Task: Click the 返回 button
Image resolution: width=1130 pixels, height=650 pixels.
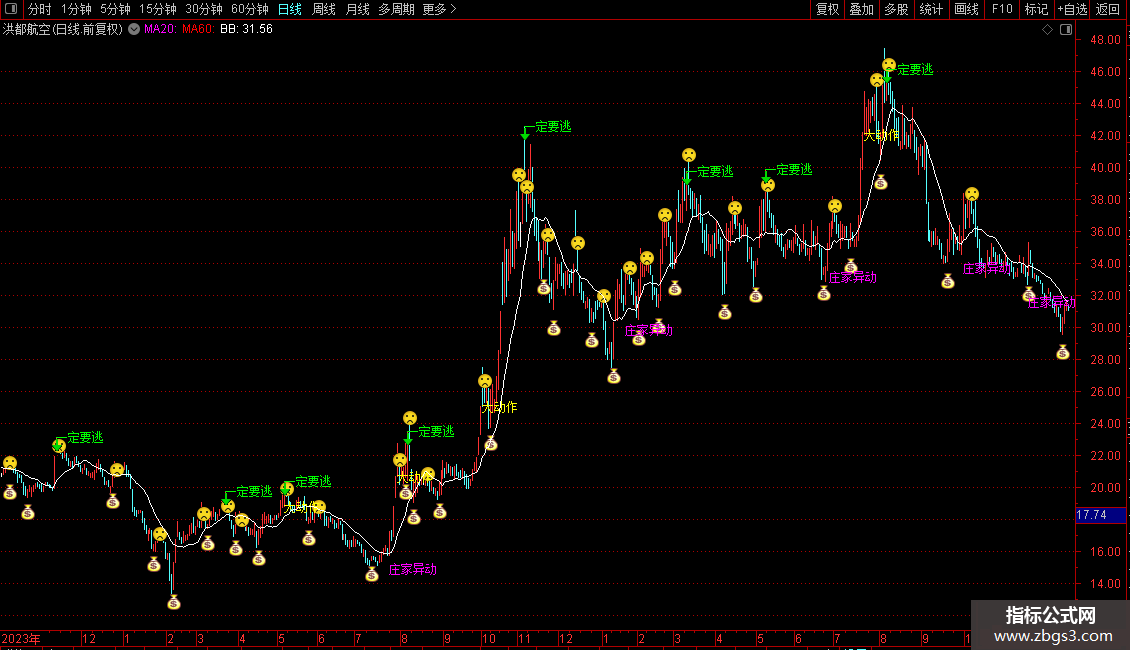Action: [x=1108, y=9]
